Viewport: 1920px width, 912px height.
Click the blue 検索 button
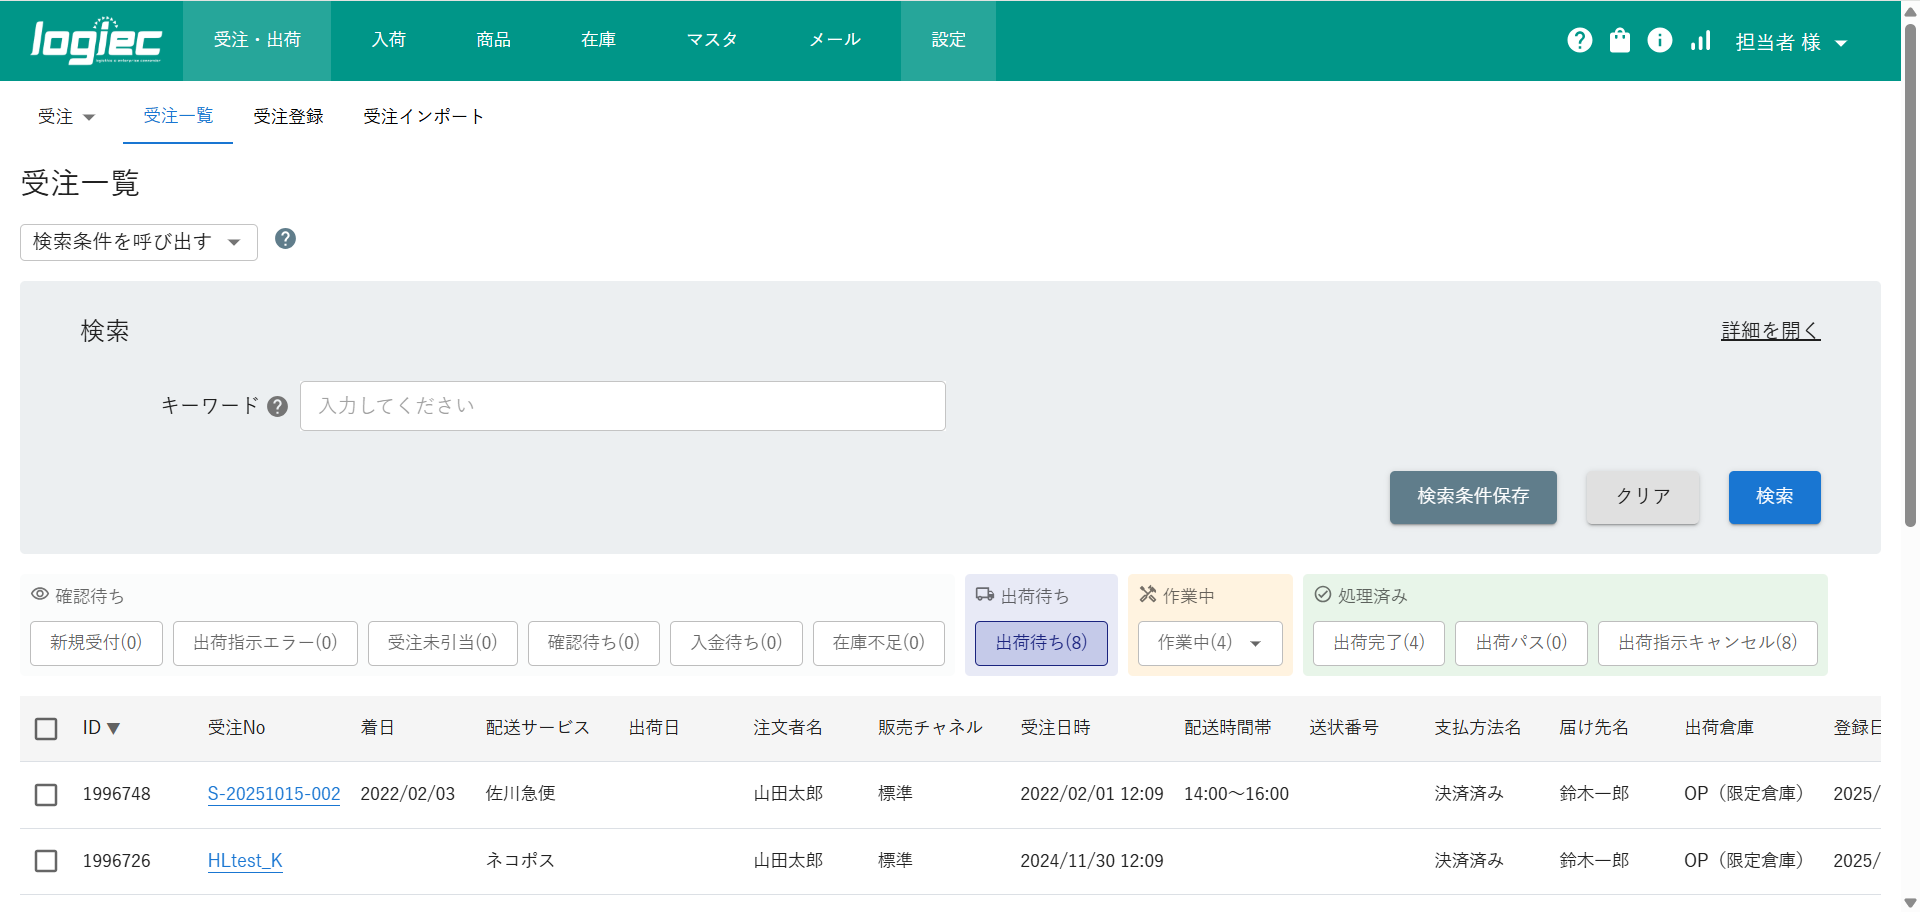tap(1774, 497)
